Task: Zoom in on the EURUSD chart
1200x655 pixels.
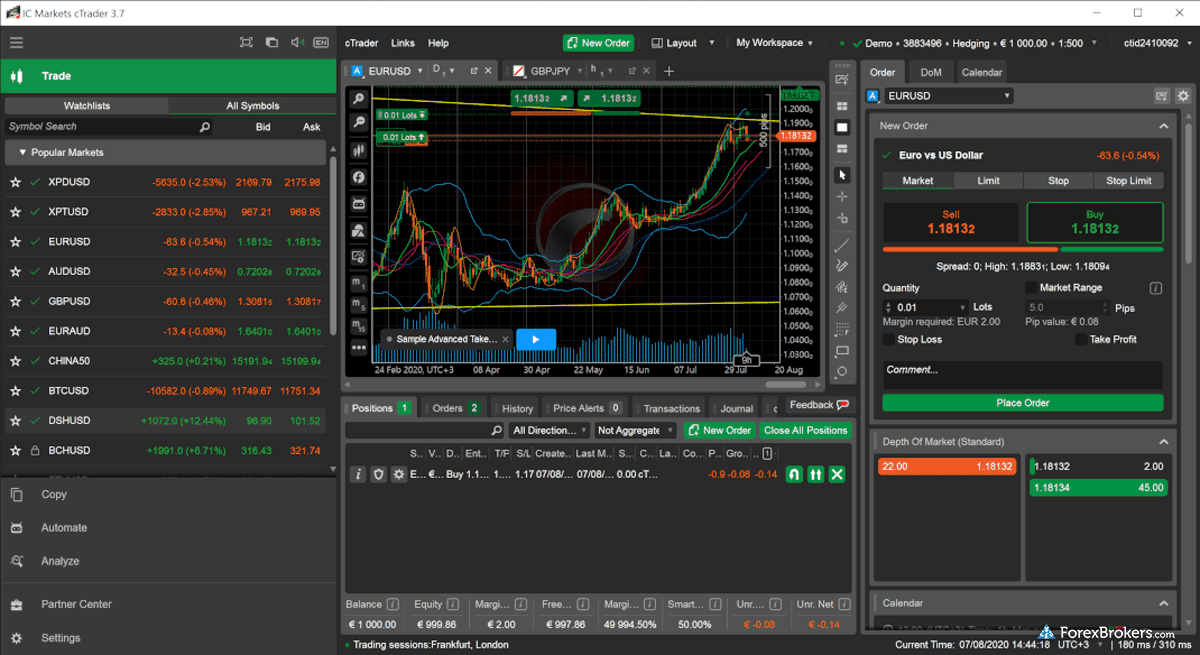Action: click(358, 99)
